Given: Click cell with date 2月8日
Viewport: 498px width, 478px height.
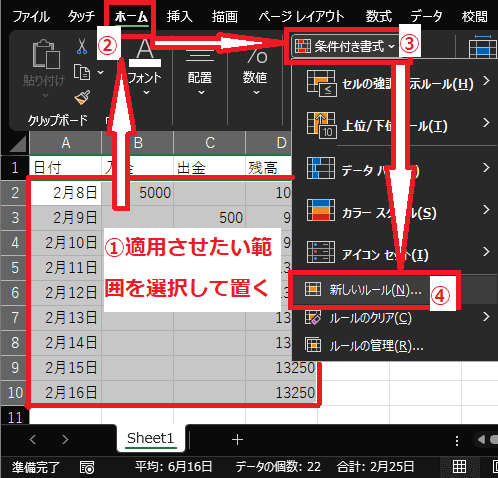Looking at the screenshot, I should pos(65,193).
